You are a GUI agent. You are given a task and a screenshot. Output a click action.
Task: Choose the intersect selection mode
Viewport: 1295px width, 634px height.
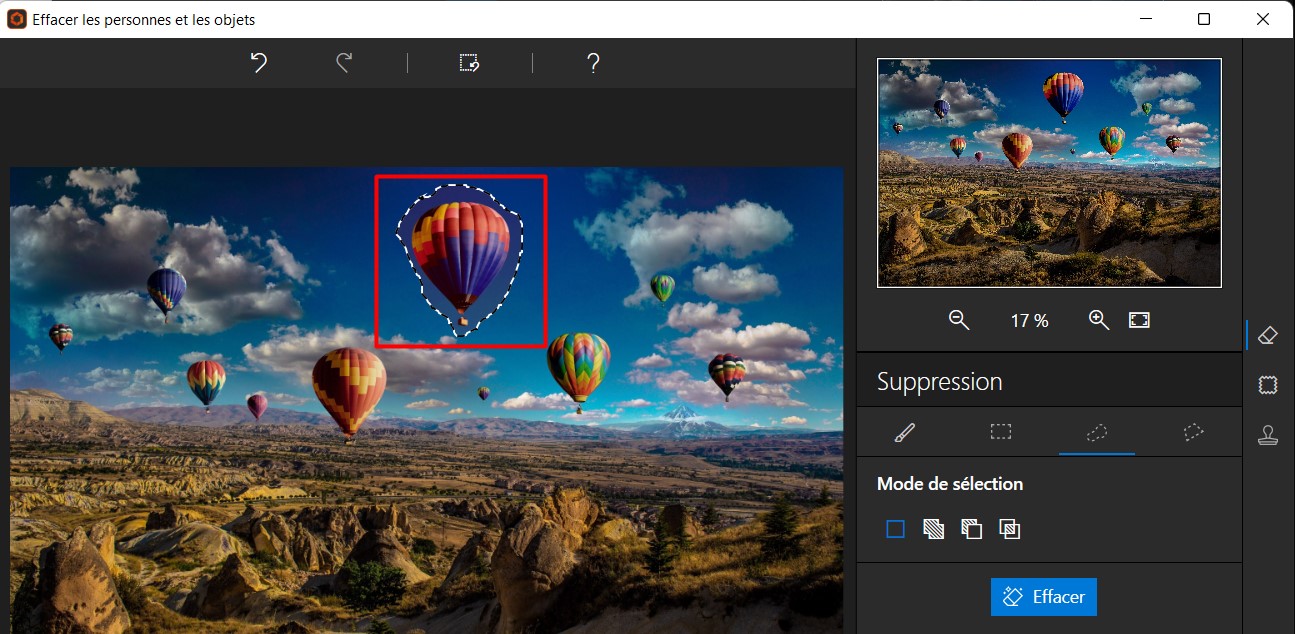pyautogui.click(x=1010, y=529)
